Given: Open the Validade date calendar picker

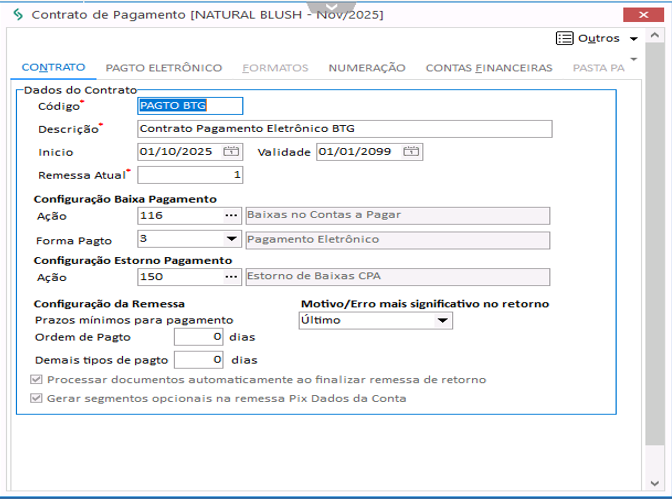Looking at the screenshot, I should coord(411,151).
